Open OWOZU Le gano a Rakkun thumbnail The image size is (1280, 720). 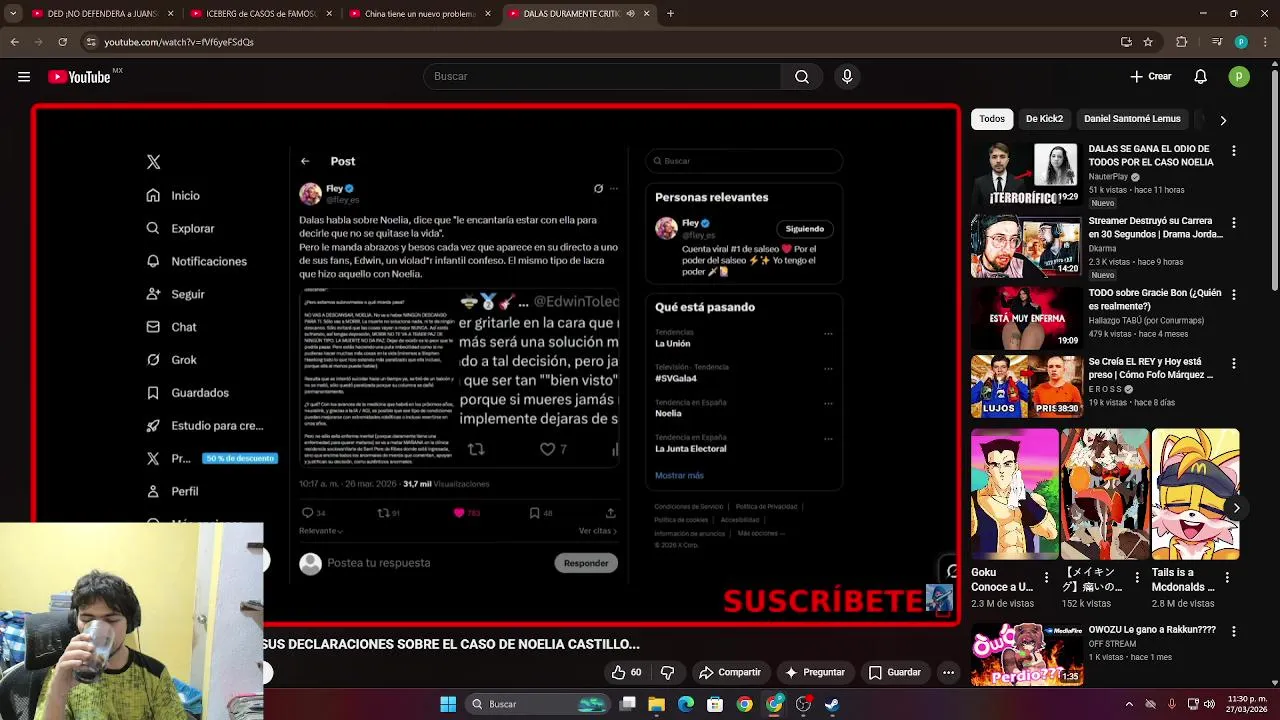1026,655
